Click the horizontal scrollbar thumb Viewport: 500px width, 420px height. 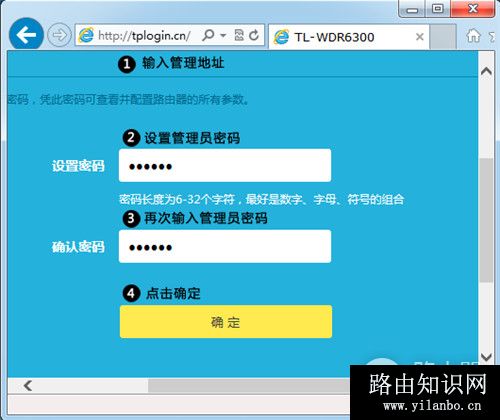tap(249, 386)
